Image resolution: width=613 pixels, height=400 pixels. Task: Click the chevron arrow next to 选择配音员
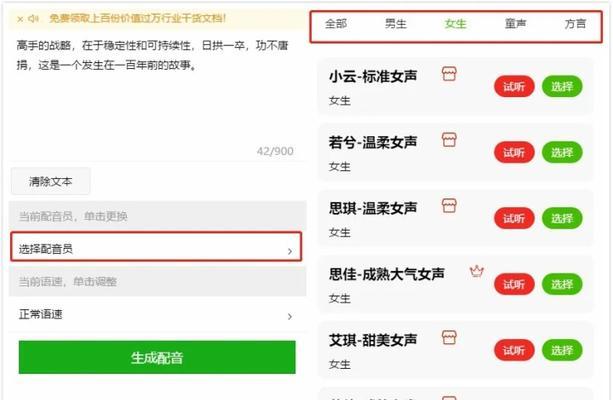290,251
